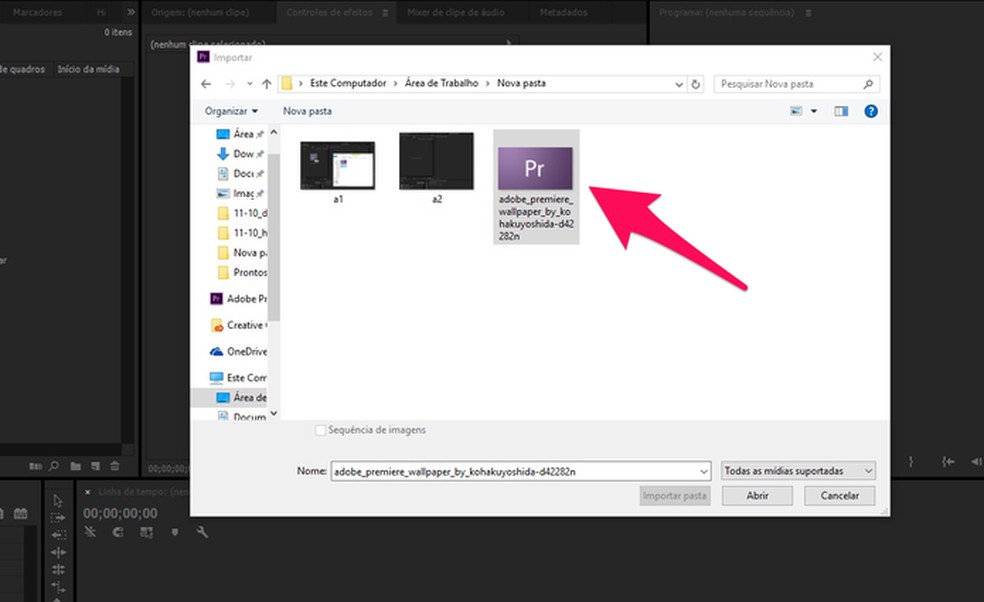984x602 pixels.
Task: Create a new bin in project panel
Action: (75, 466)
